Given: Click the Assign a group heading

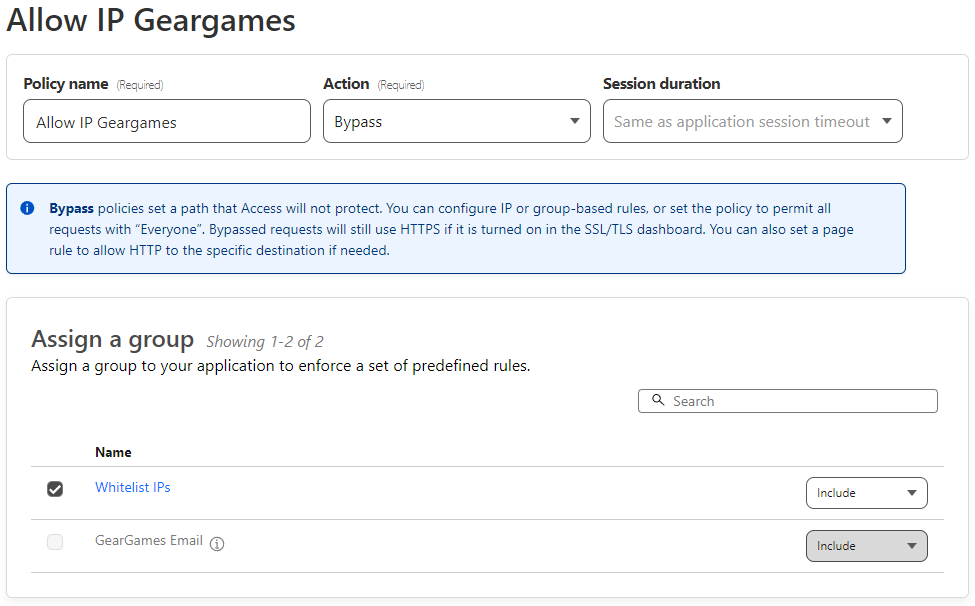Looking at the screenshot, I should click(x=112, y=339).
